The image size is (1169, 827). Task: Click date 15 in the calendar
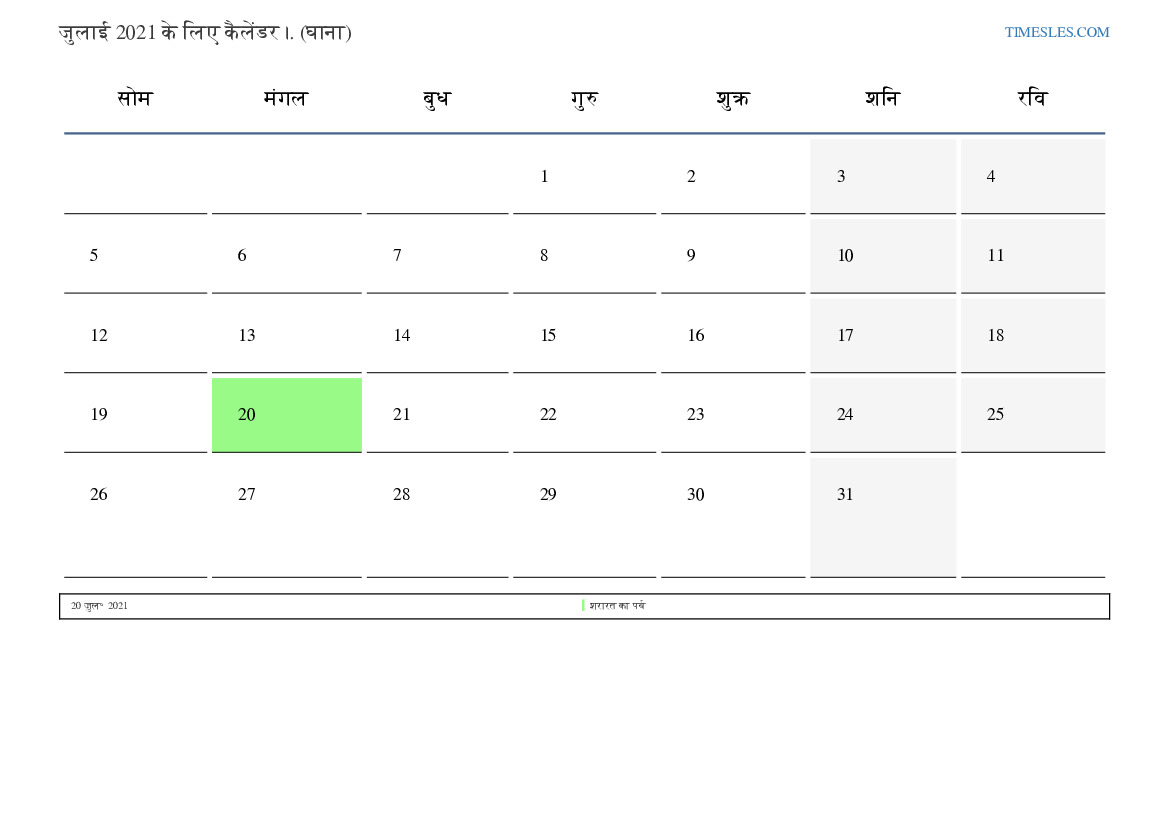(584, 336)
